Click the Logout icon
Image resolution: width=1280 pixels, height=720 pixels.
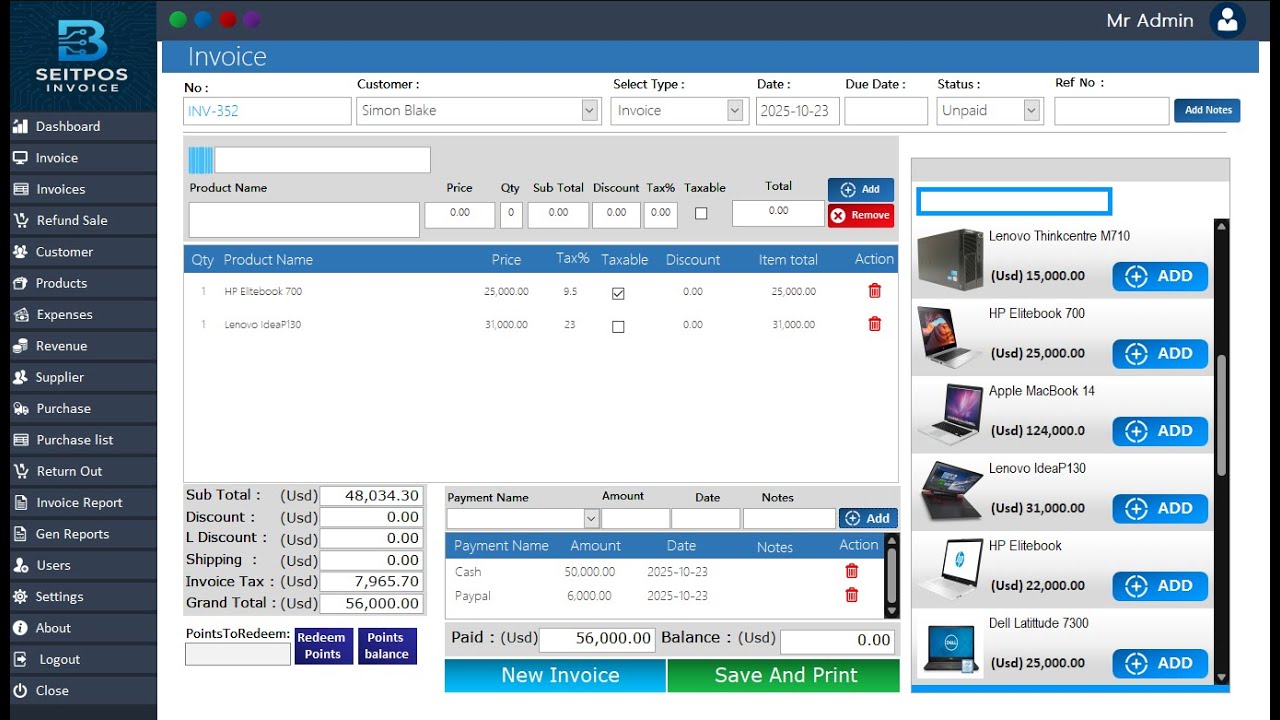point(20,659)
